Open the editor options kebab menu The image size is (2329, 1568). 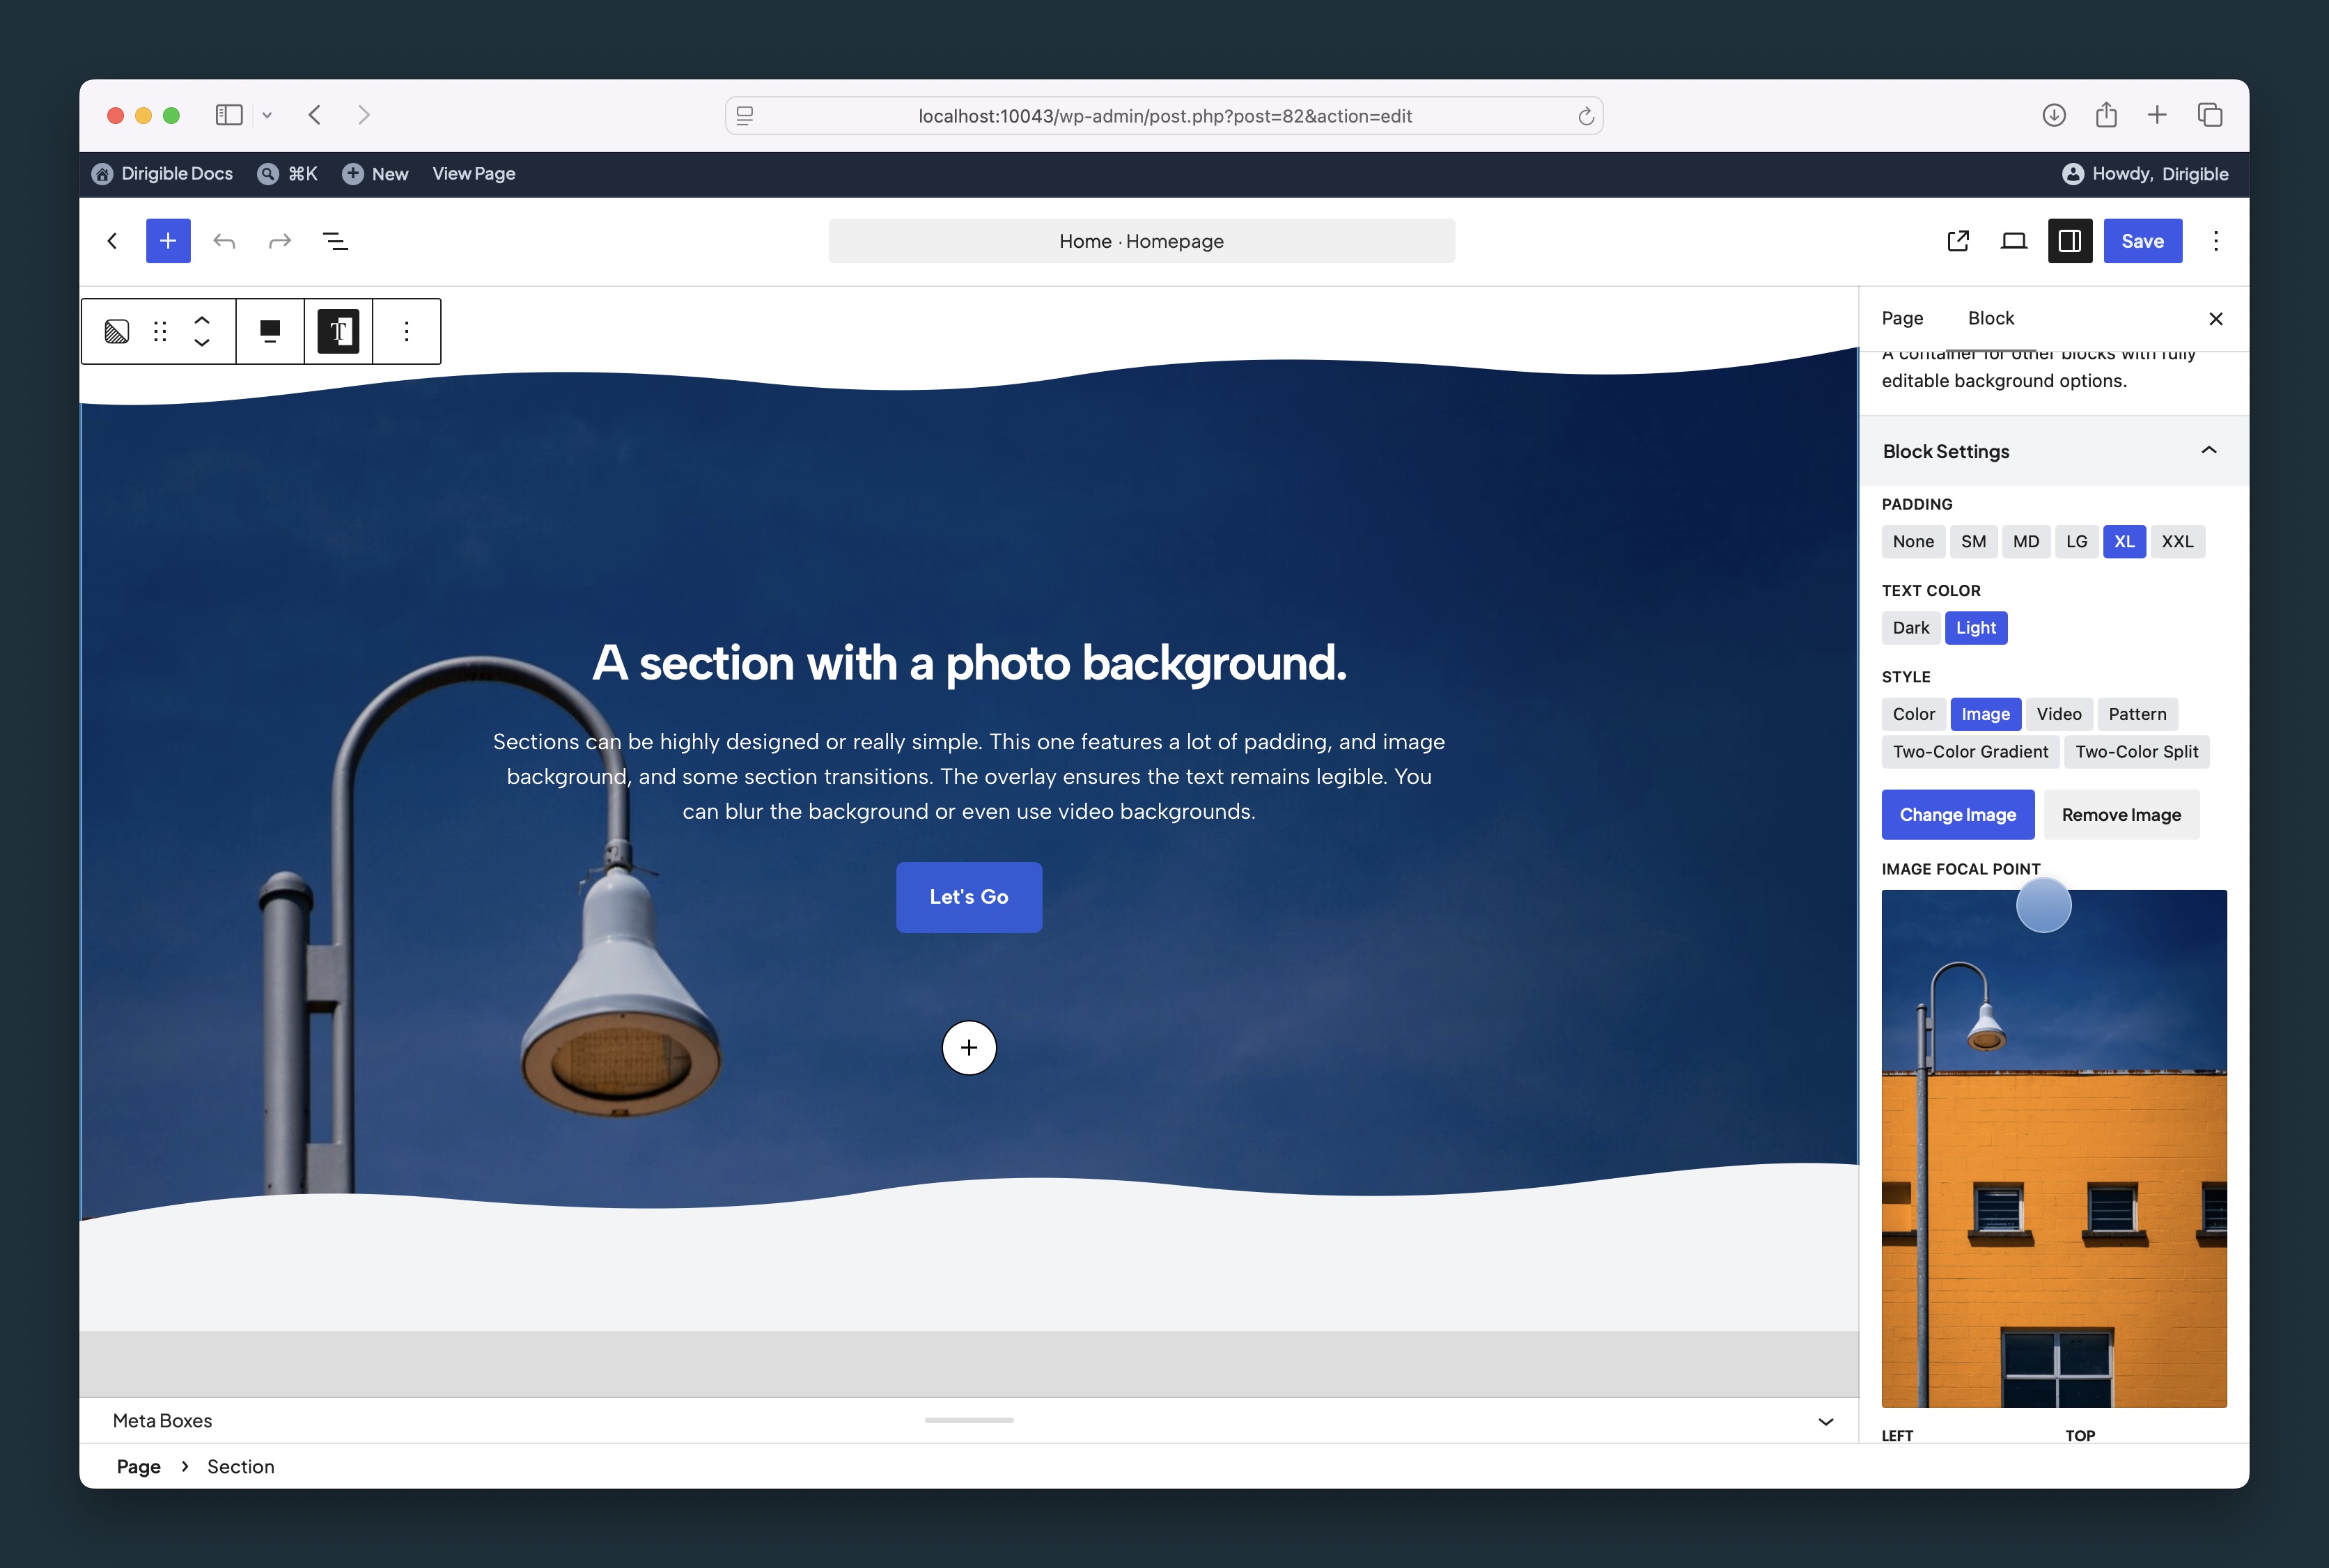tap(2216, 241)
